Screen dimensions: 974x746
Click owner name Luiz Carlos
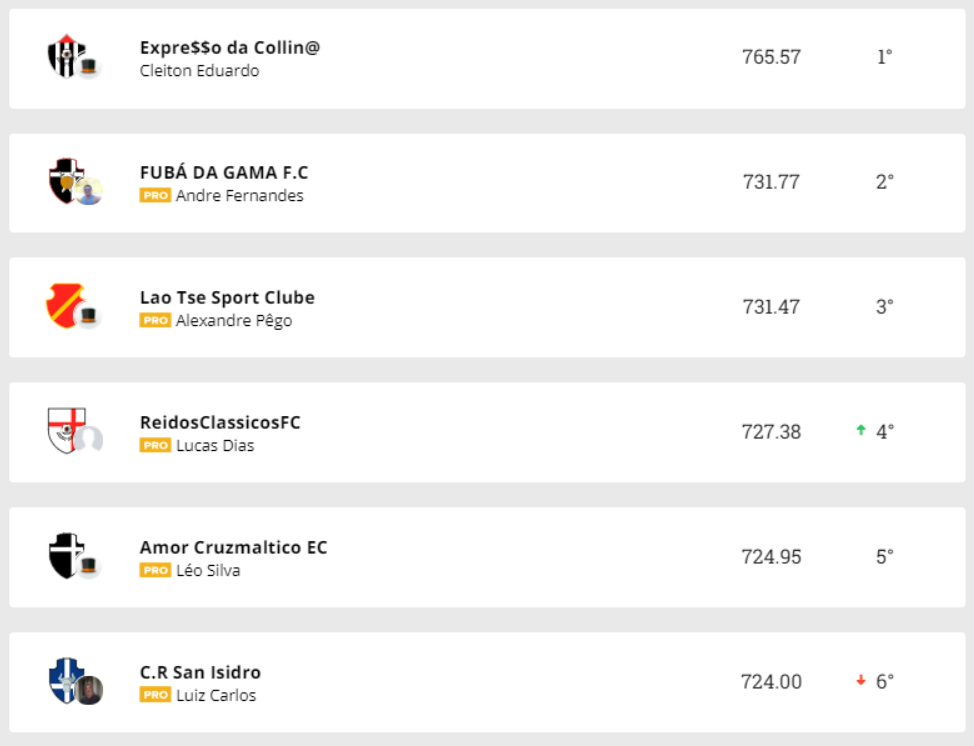(215, 696)
